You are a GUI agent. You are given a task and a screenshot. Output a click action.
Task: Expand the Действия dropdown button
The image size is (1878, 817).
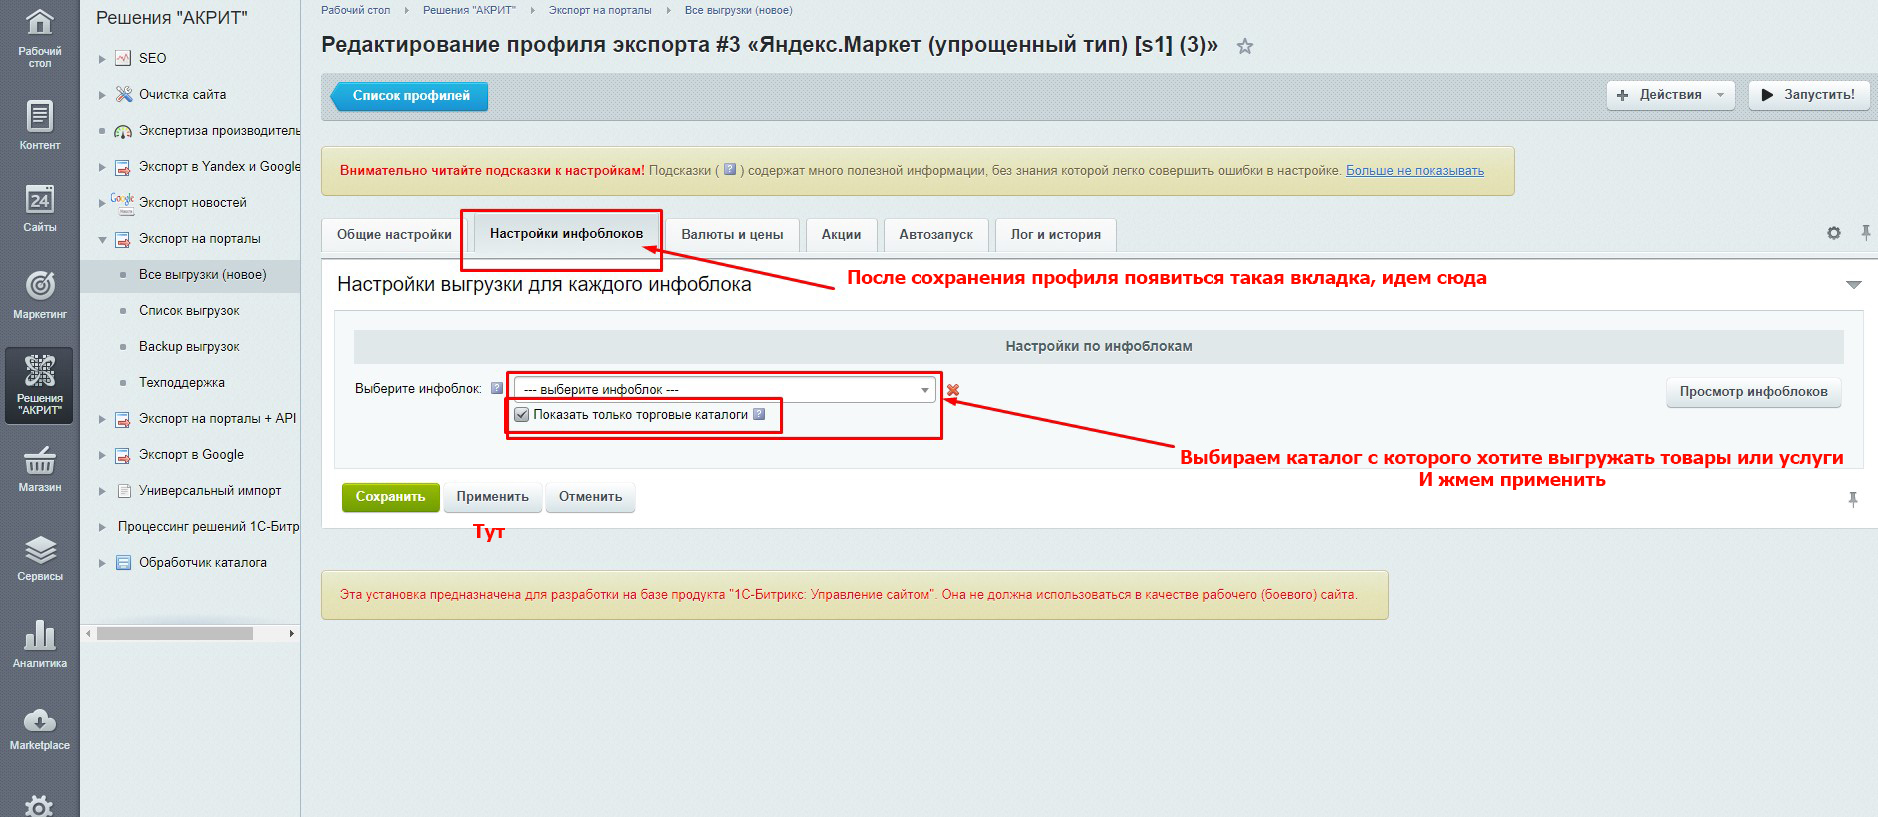pyautogui.click(x=1669, y=95)
